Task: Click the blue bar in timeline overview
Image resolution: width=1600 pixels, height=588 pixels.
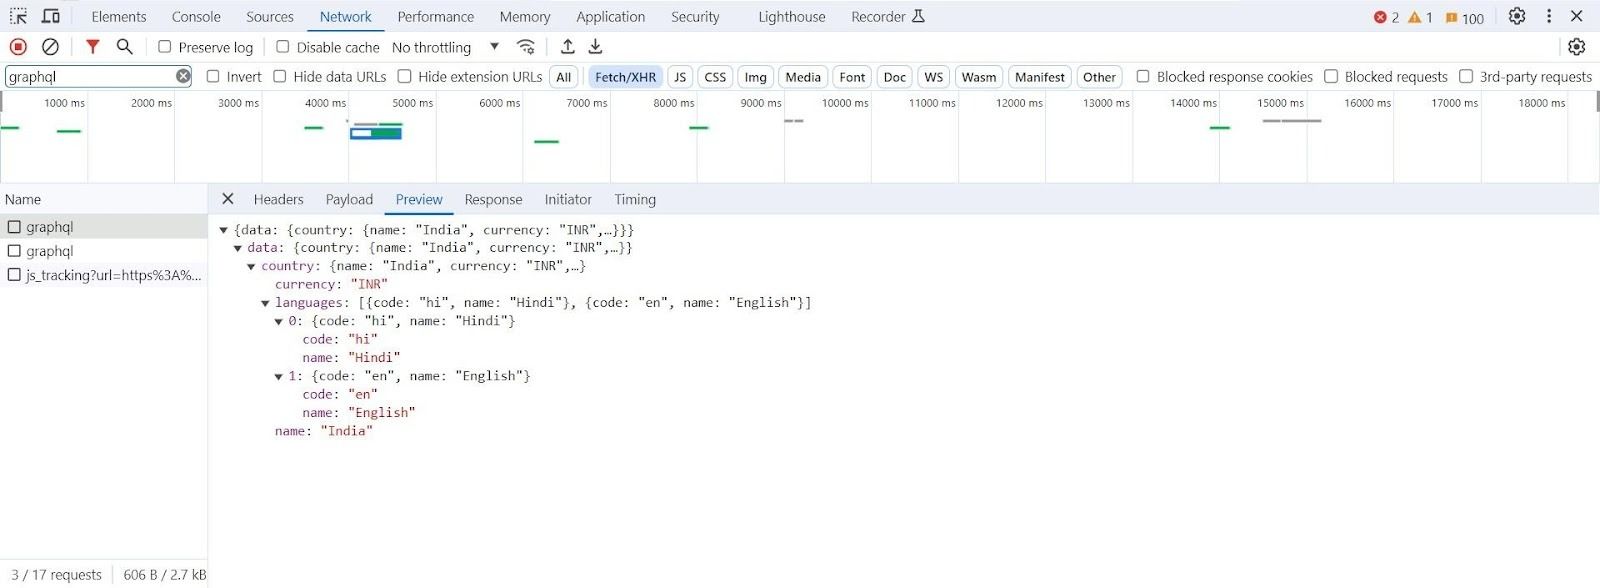Action: coord(376,134)
